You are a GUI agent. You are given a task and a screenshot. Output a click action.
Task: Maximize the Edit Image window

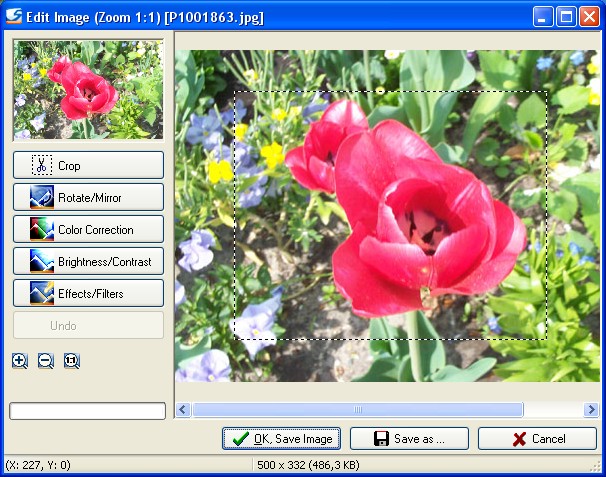coord(566,17)
